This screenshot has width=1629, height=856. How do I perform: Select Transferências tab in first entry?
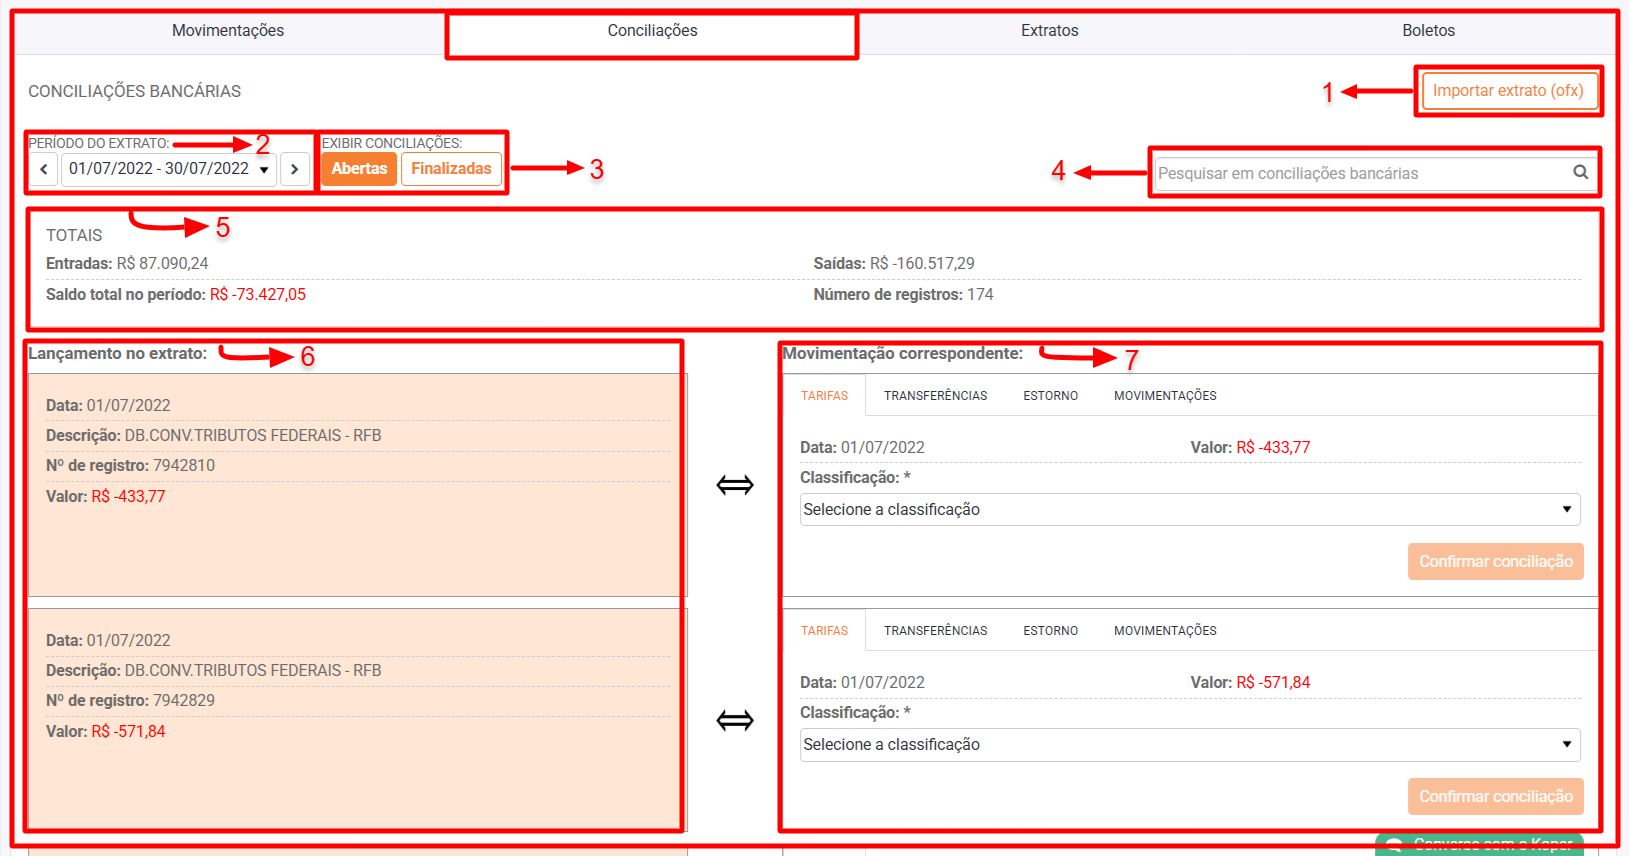pos(935,396)
